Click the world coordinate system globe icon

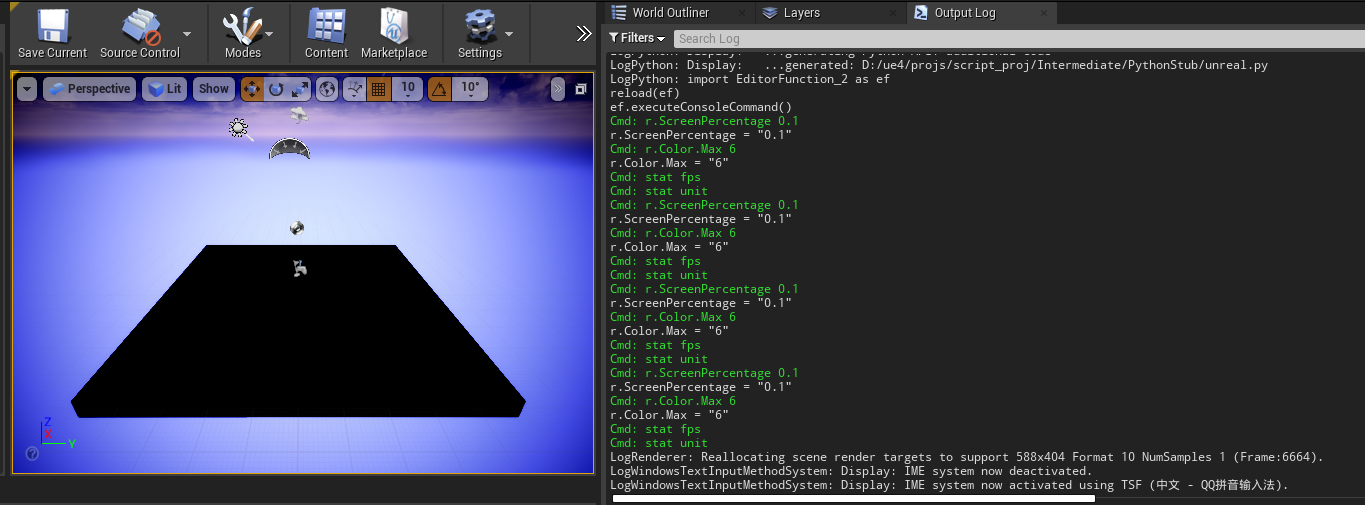[x=327, y=89]
